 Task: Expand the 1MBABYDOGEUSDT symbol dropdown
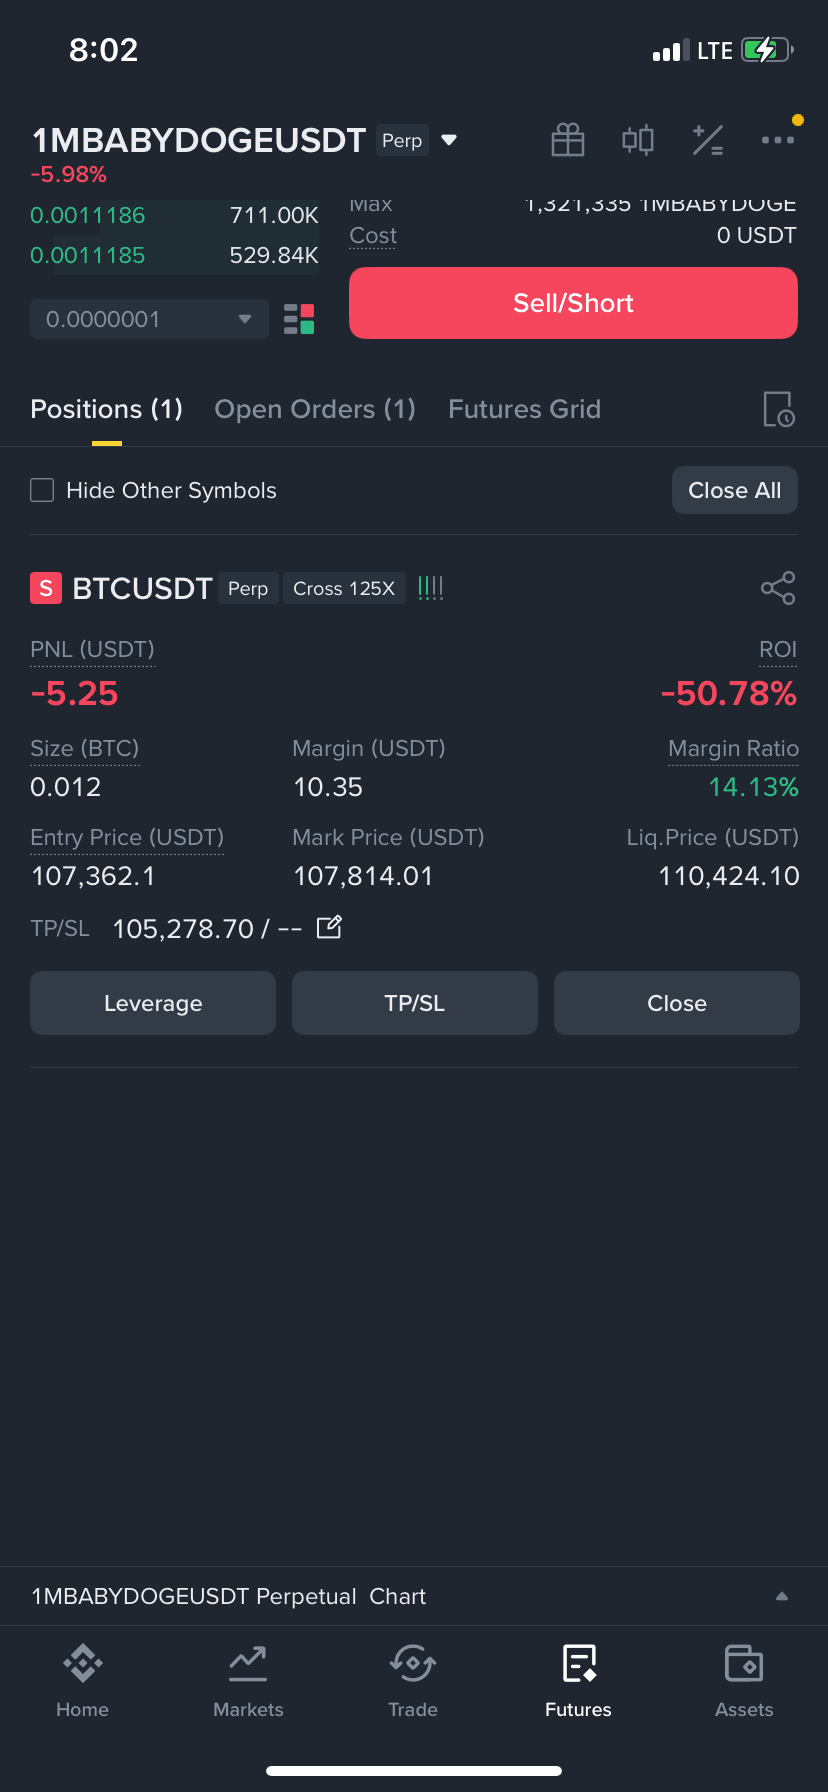[450, 140]
